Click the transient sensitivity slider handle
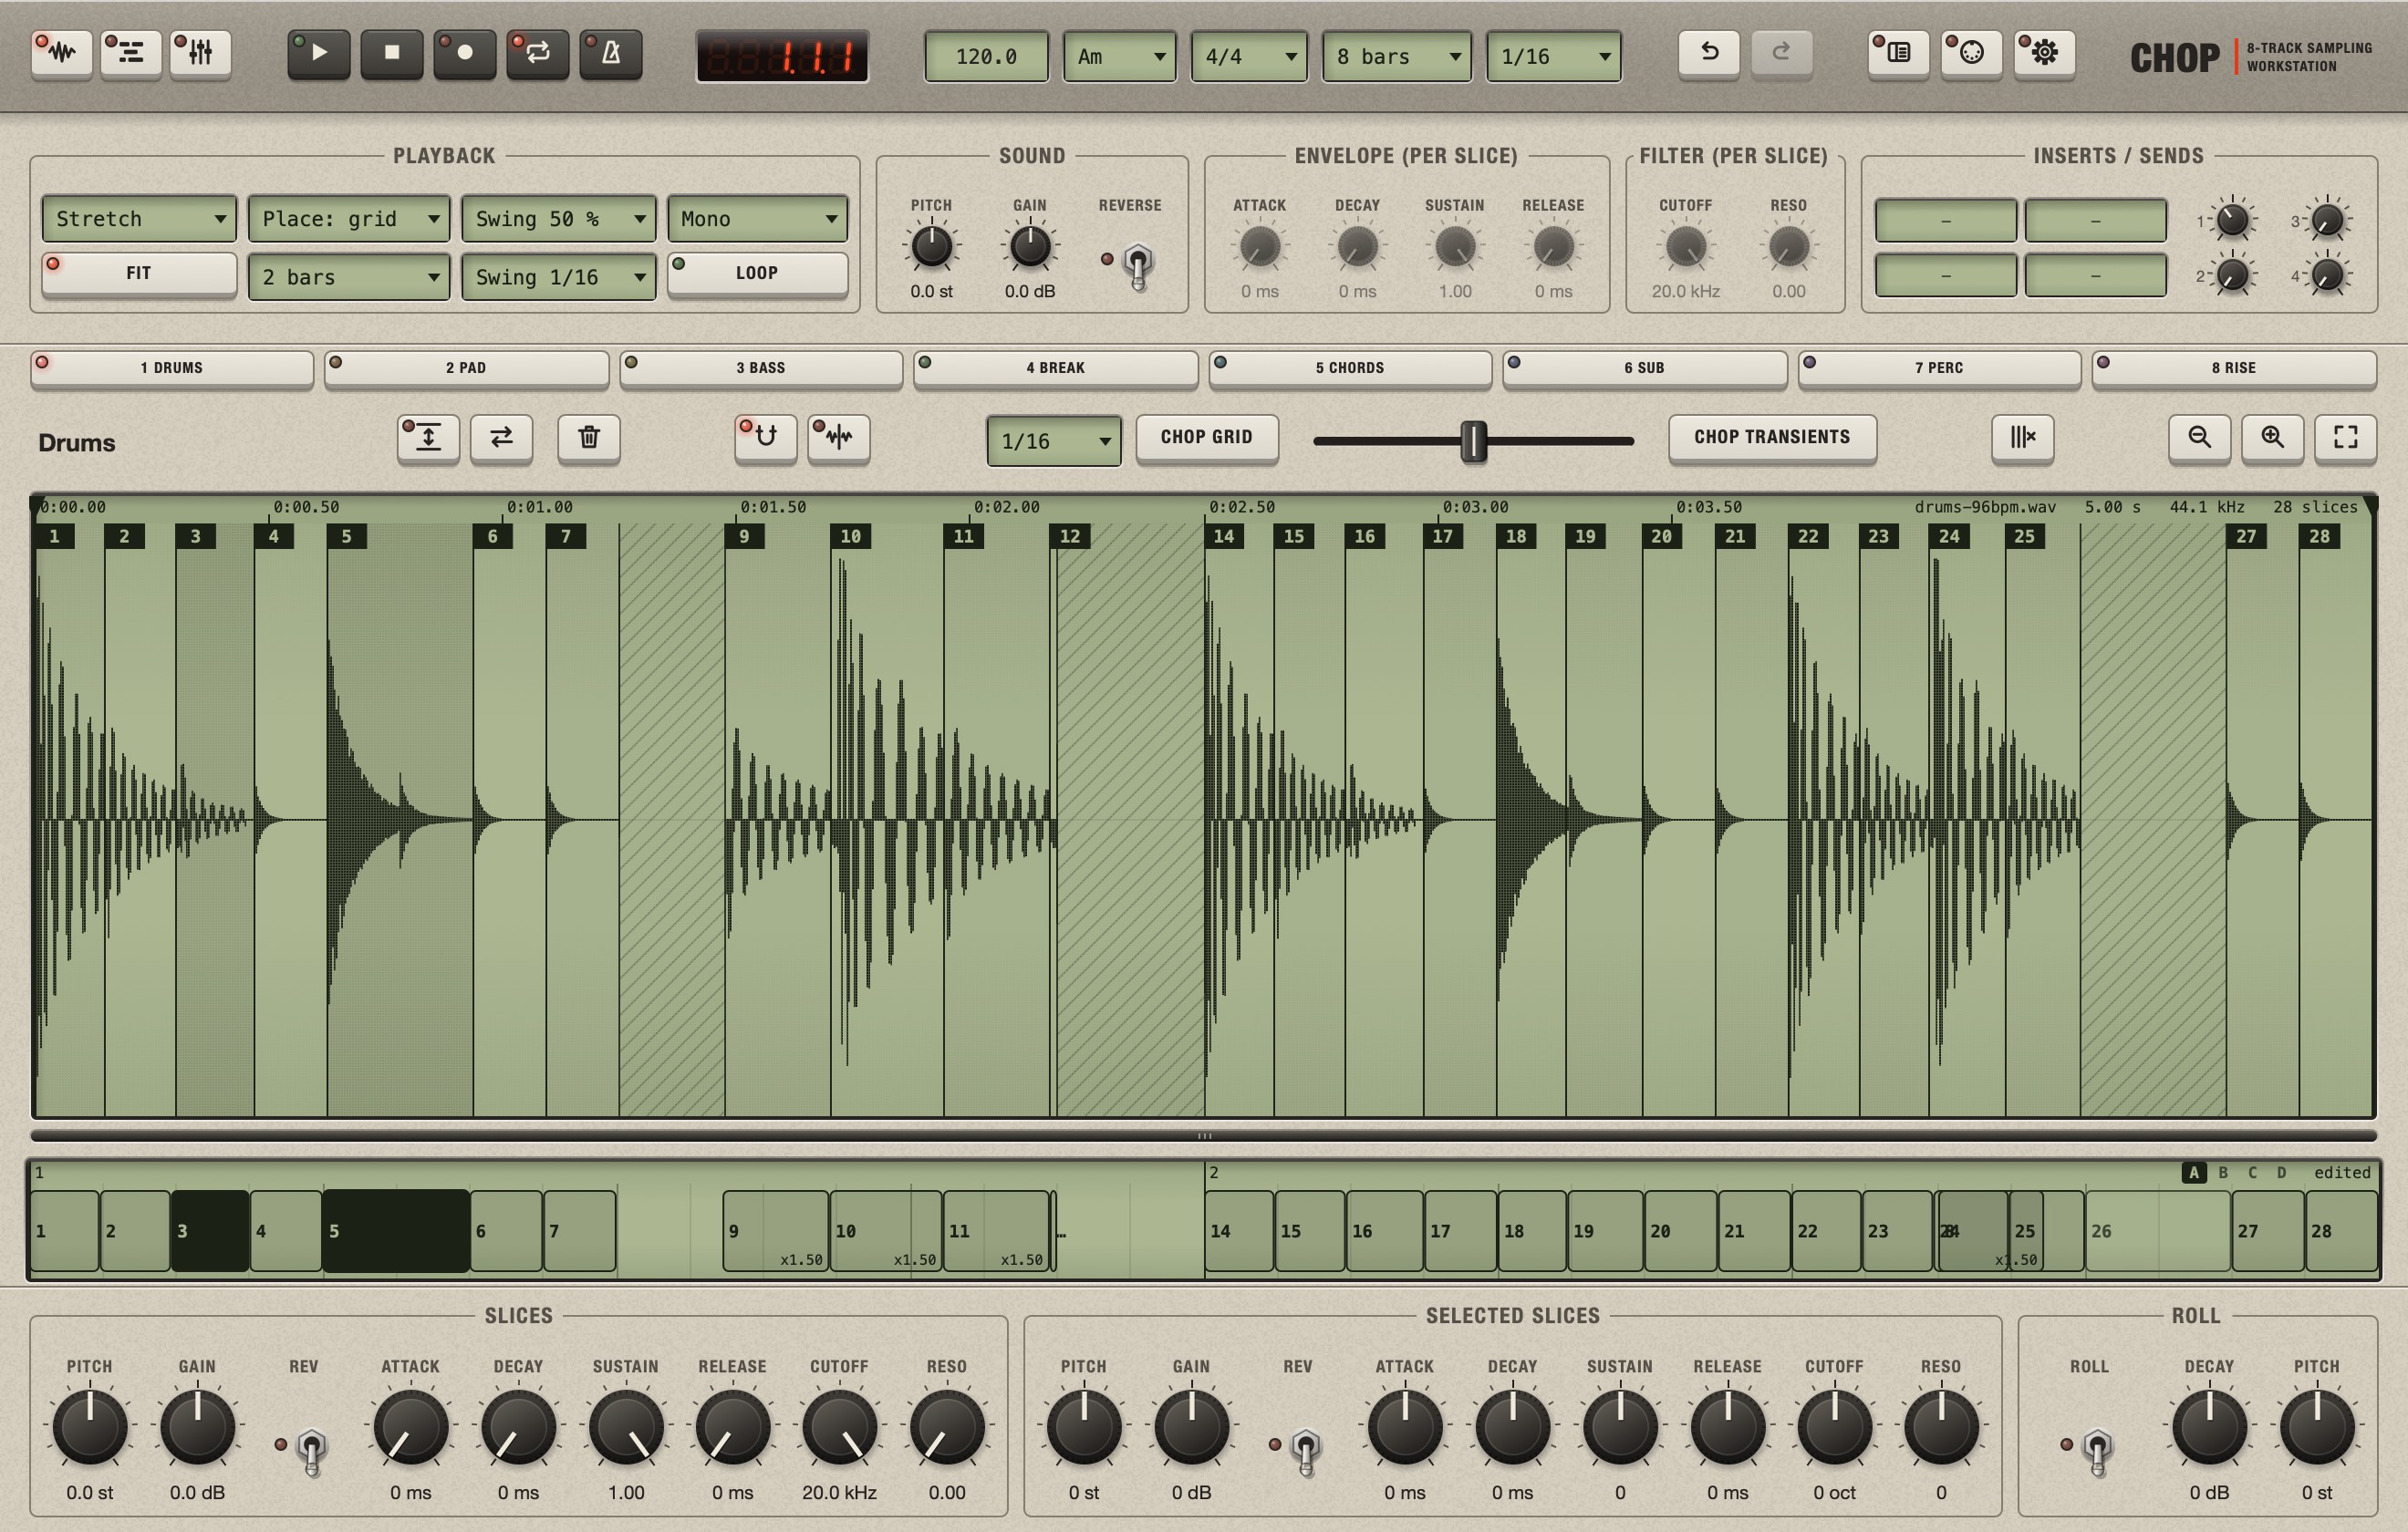The image size is (2408, 1532). tap(1473, 441)
